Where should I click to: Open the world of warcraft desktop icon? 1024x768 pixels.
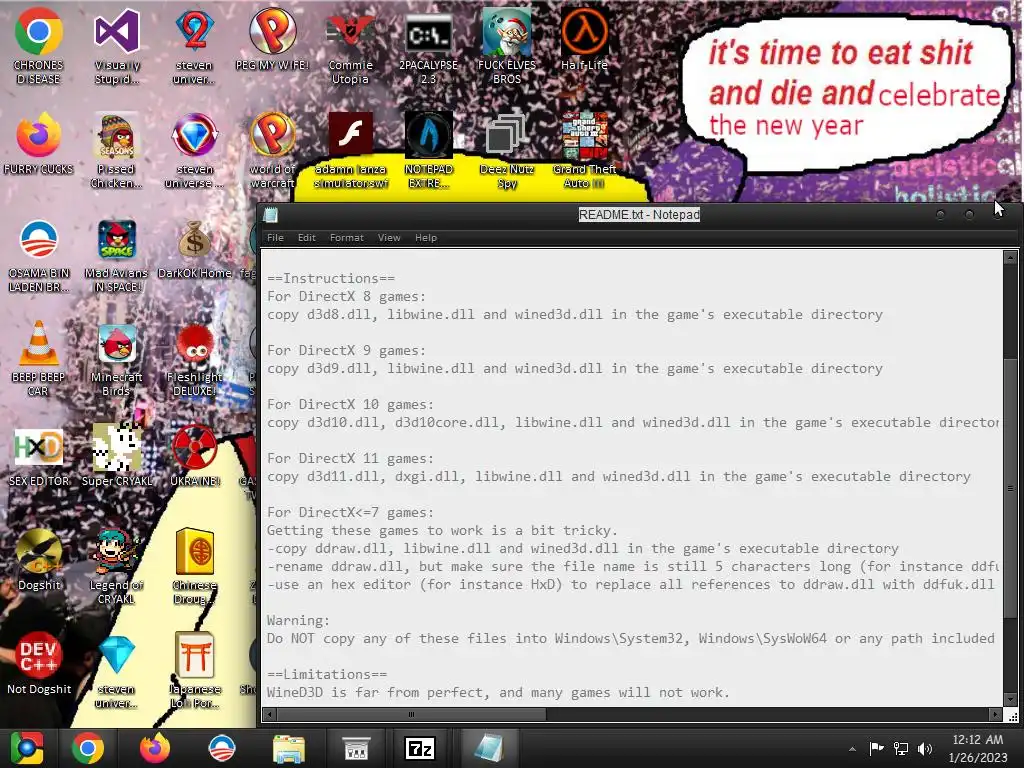point(272,150)
